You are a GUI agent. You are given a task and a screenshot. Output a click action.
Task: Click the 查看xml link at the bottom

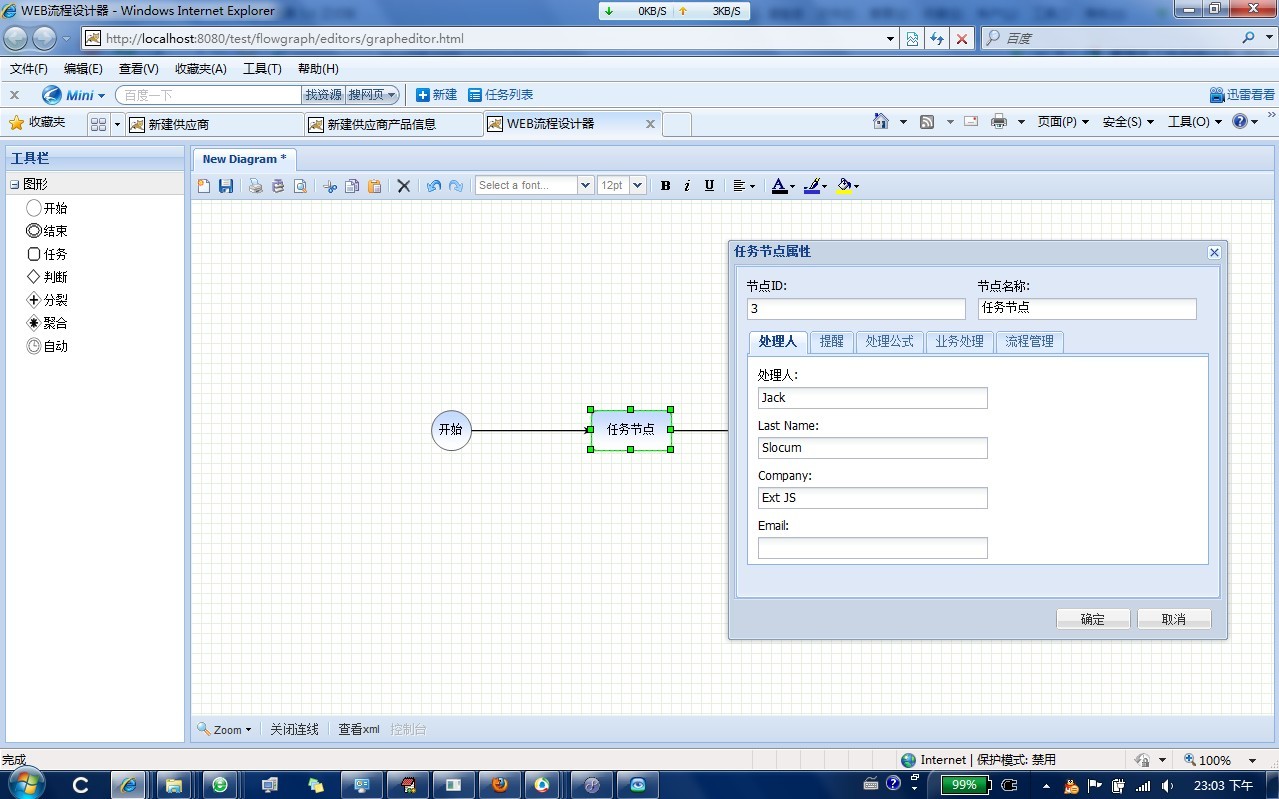pyautogui.click(x=357, y=728)
